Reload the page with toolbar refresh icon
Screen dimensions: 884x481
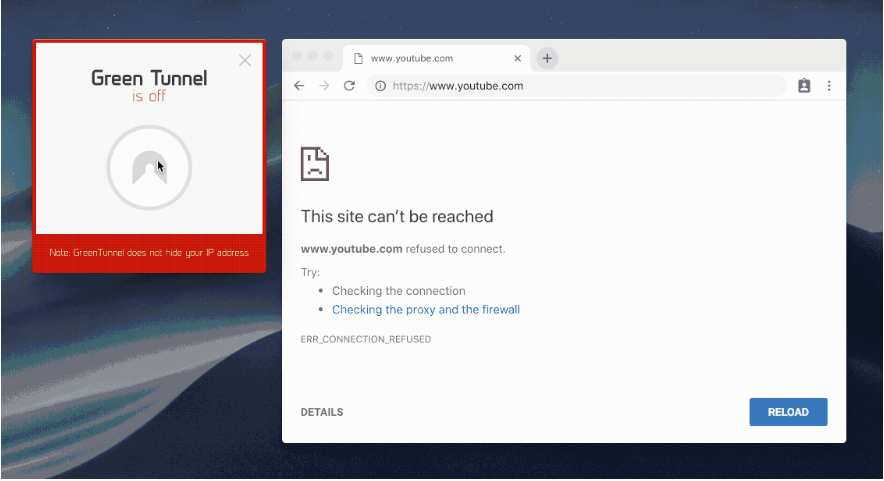click(350, 86)
